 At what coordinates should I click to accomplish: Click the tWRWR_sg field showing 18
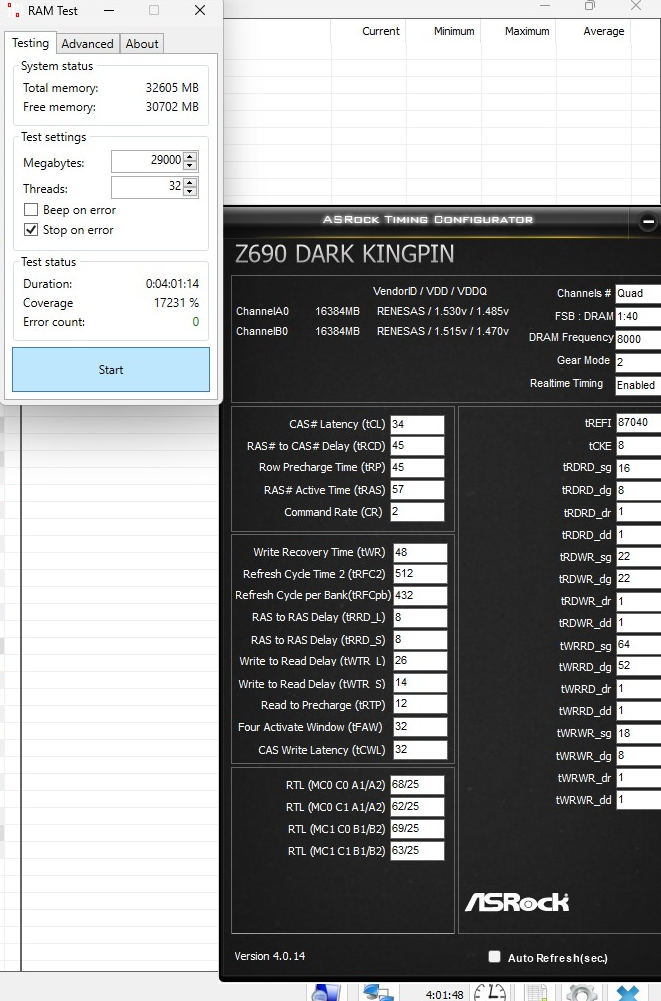(x=639, y=733)
